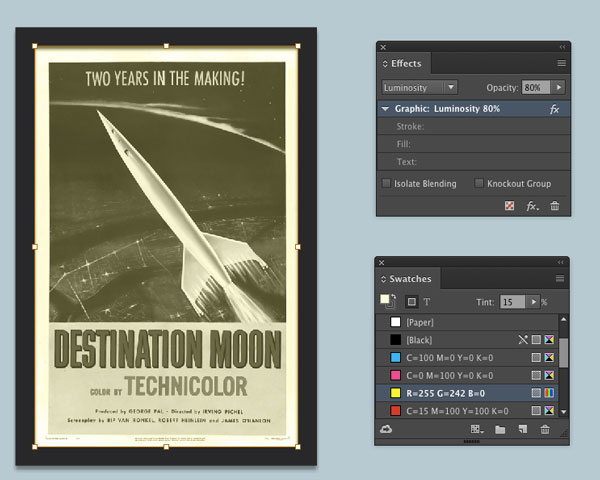Toggle Formatting affects container button
This screenshot has width=600, height=480.
point(412,302)
